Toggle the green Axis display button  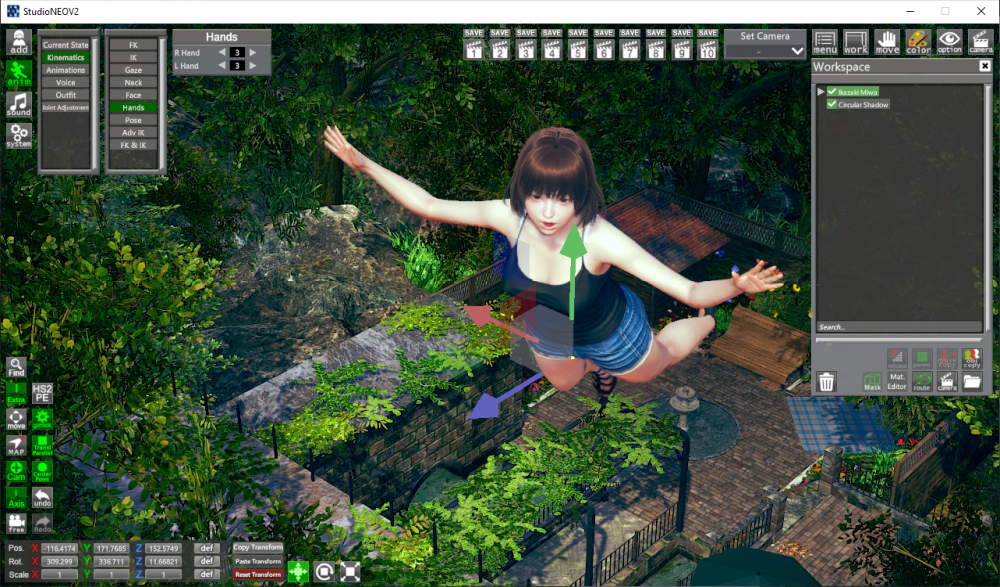(x=16, y=497)
